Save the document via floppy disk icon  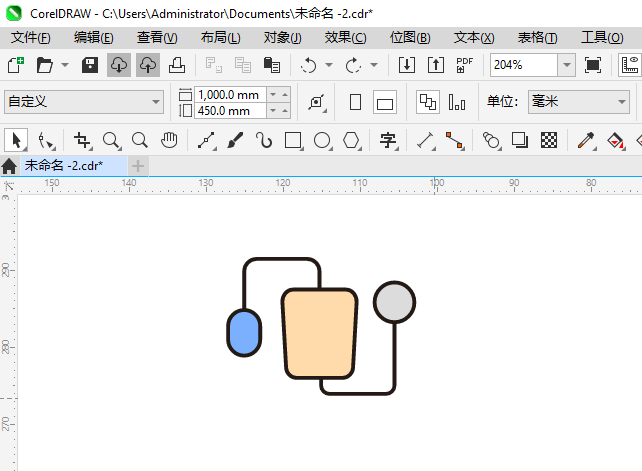(90, 65)
